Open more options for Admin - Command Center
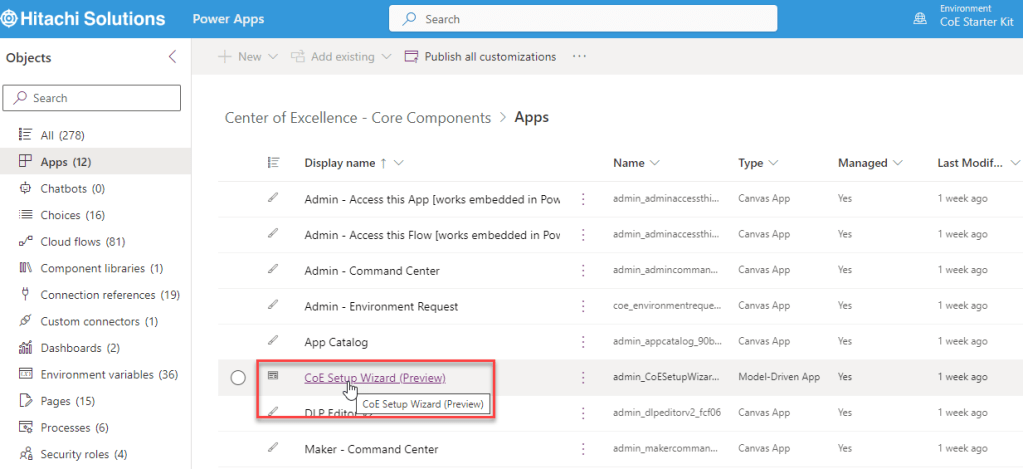1023x469 pixels. [583, 270]
